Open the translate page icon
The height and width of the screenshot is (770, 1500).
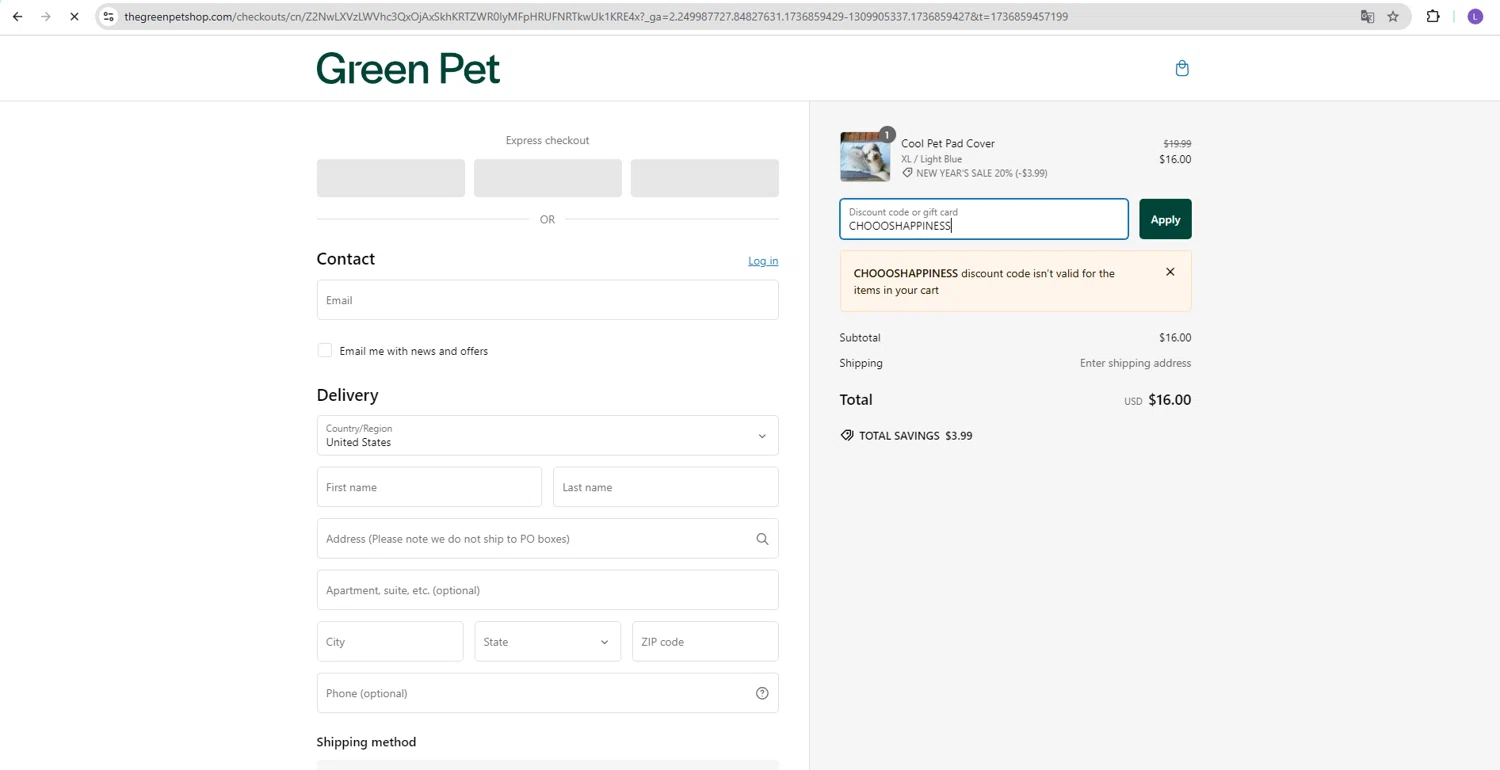[1367, 16]
